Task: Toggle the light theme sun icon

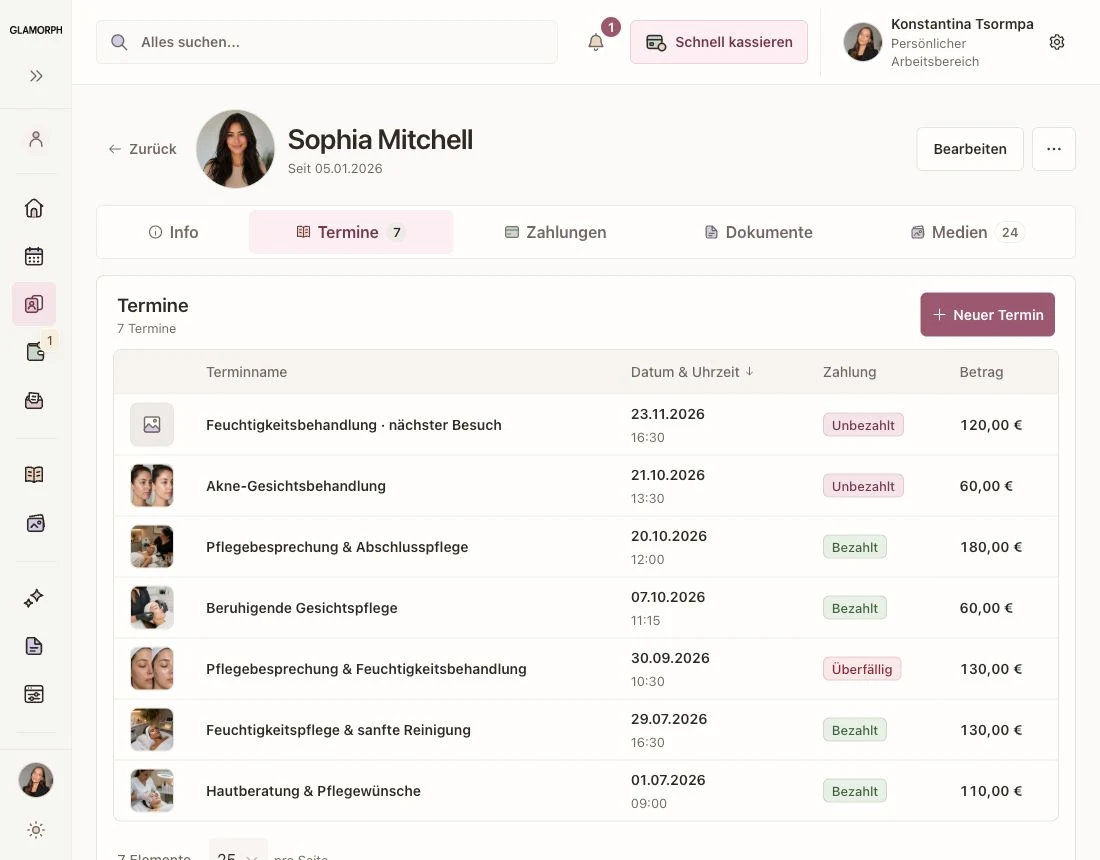Action: (36, 830)
